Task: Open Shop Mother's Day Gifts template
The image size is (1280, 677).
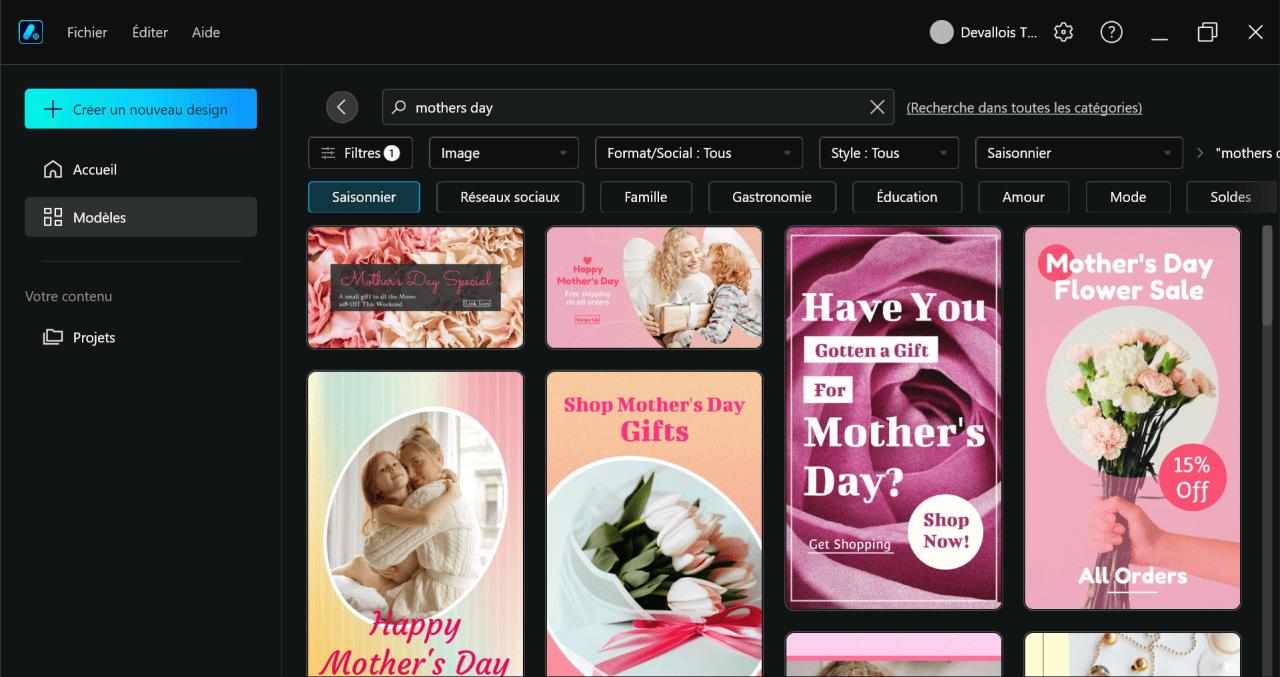Action: [654, 524]
